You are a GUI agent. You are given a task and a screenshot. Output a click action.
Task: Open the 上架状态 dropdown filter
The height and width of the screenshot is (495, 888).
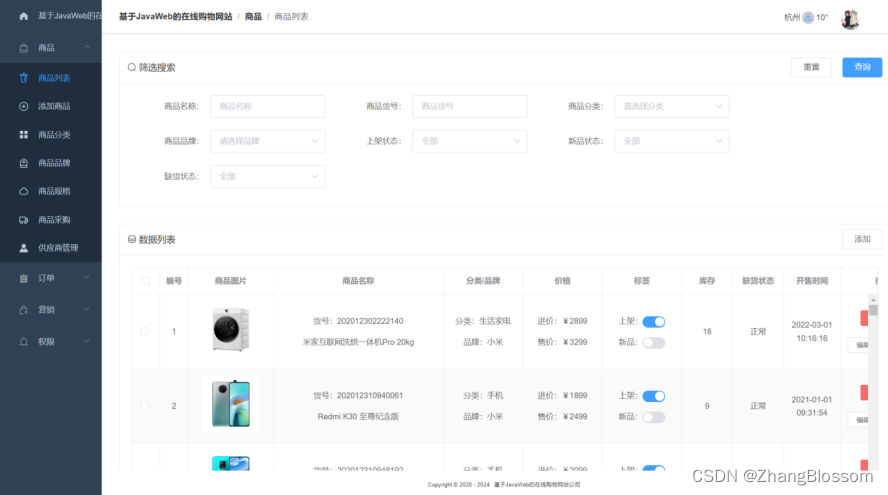(469, 142)
